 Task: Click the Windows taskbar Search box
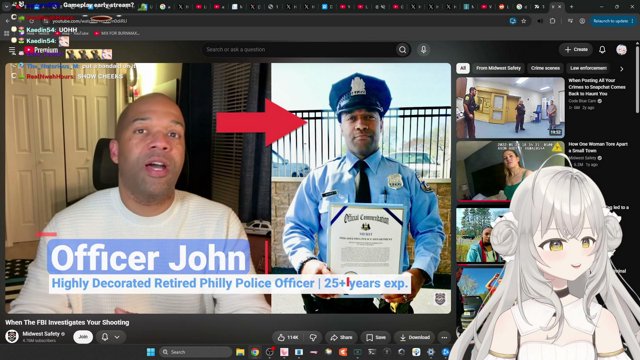tap(196, 352)
